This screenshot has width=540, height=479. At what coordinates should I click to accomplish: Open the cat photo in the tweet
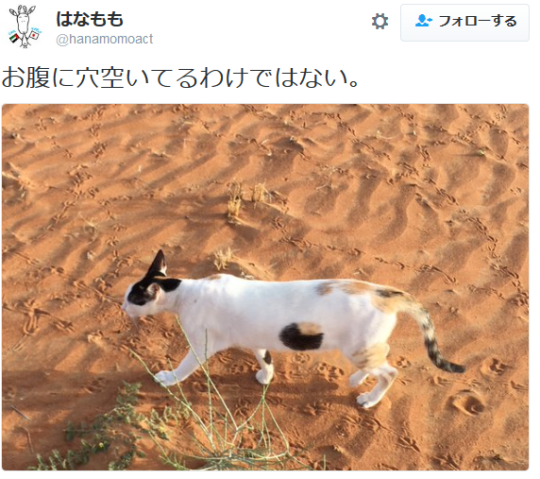tap(265, 287)
